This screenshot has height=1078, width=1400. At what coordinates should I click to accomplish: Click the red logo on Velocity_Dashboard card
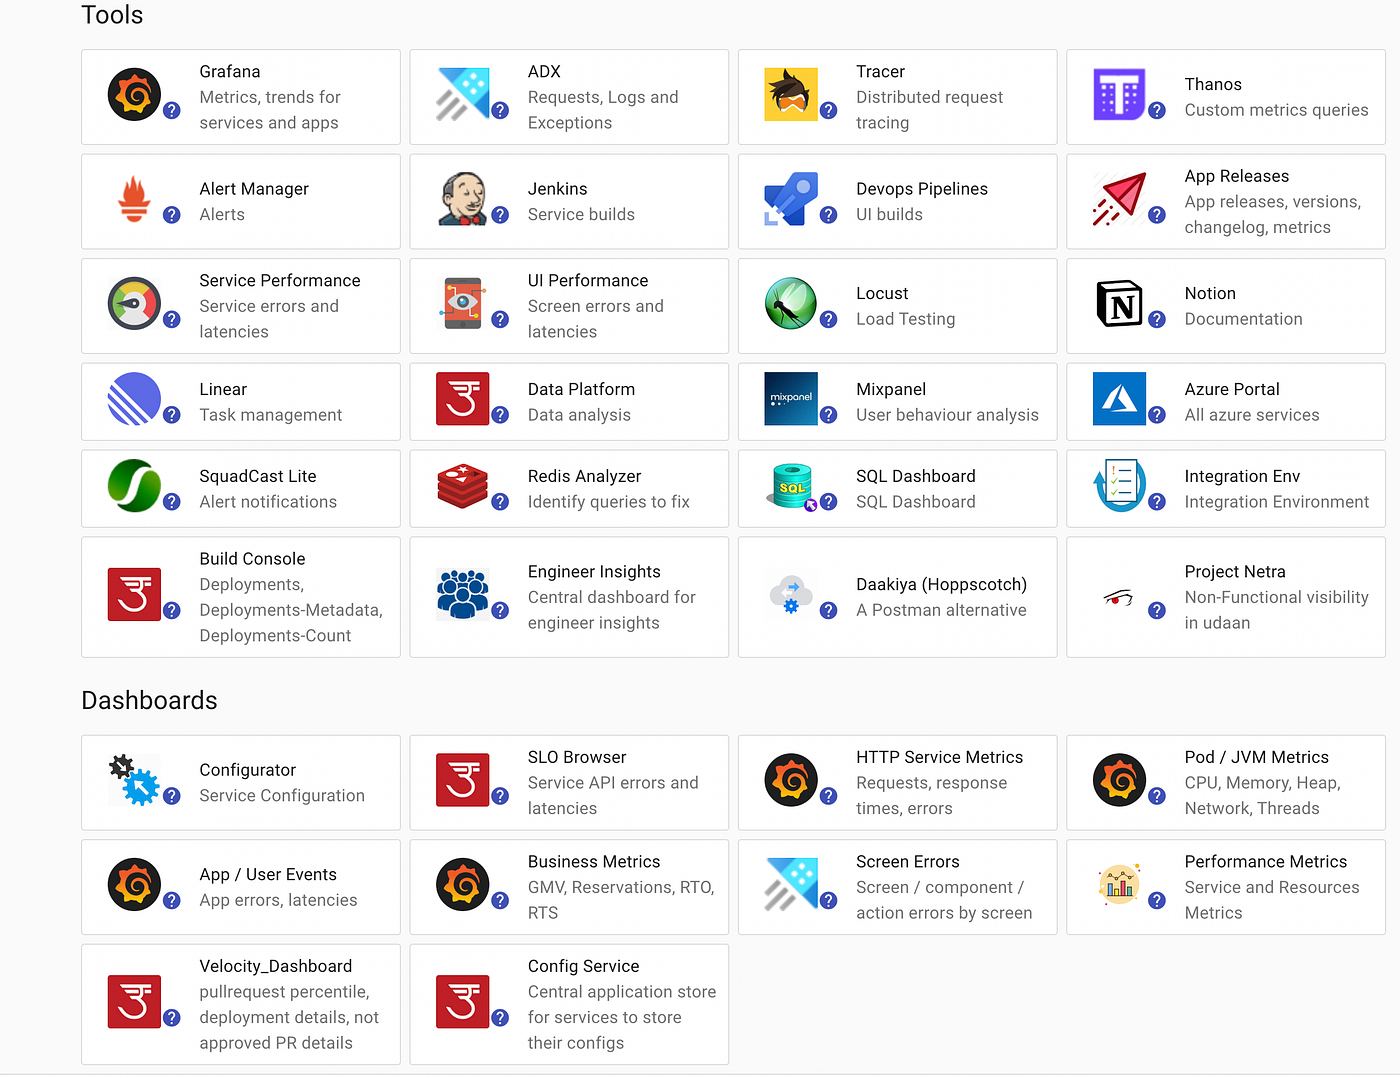click(134, 1002)
